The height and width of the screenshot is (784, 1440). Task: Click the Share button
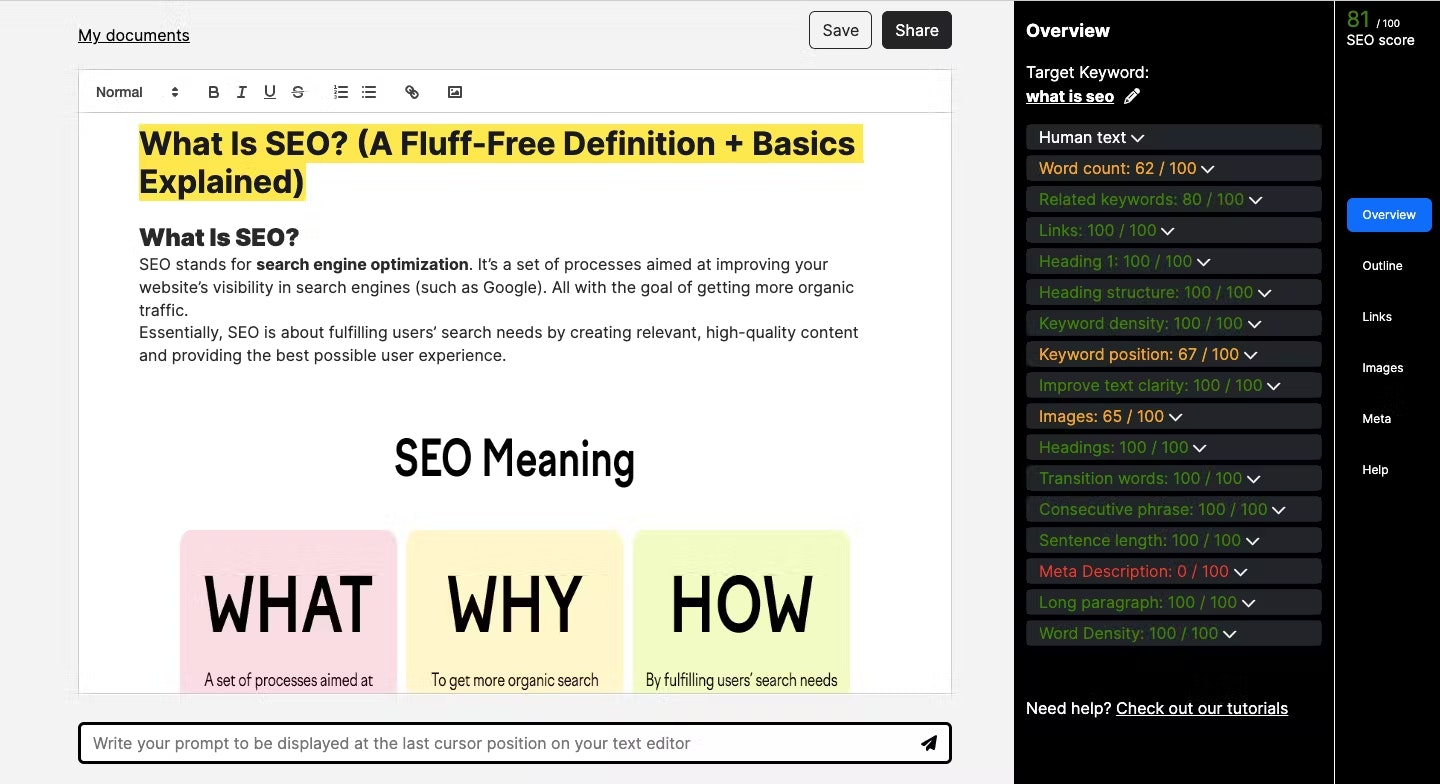tap(917, 30)
